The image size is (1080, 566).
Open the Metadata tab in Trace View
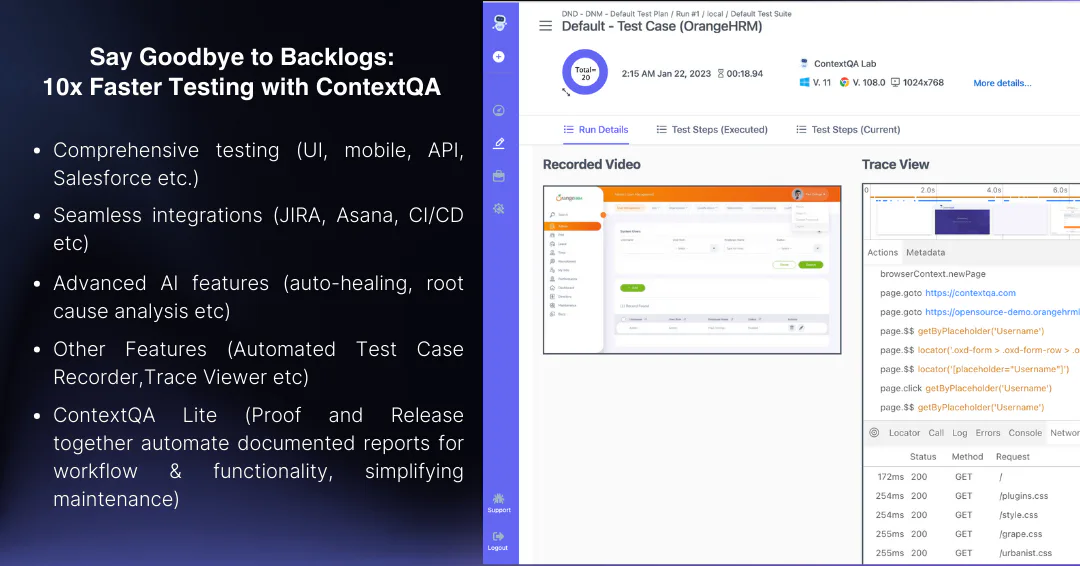(x=925, y=253)
